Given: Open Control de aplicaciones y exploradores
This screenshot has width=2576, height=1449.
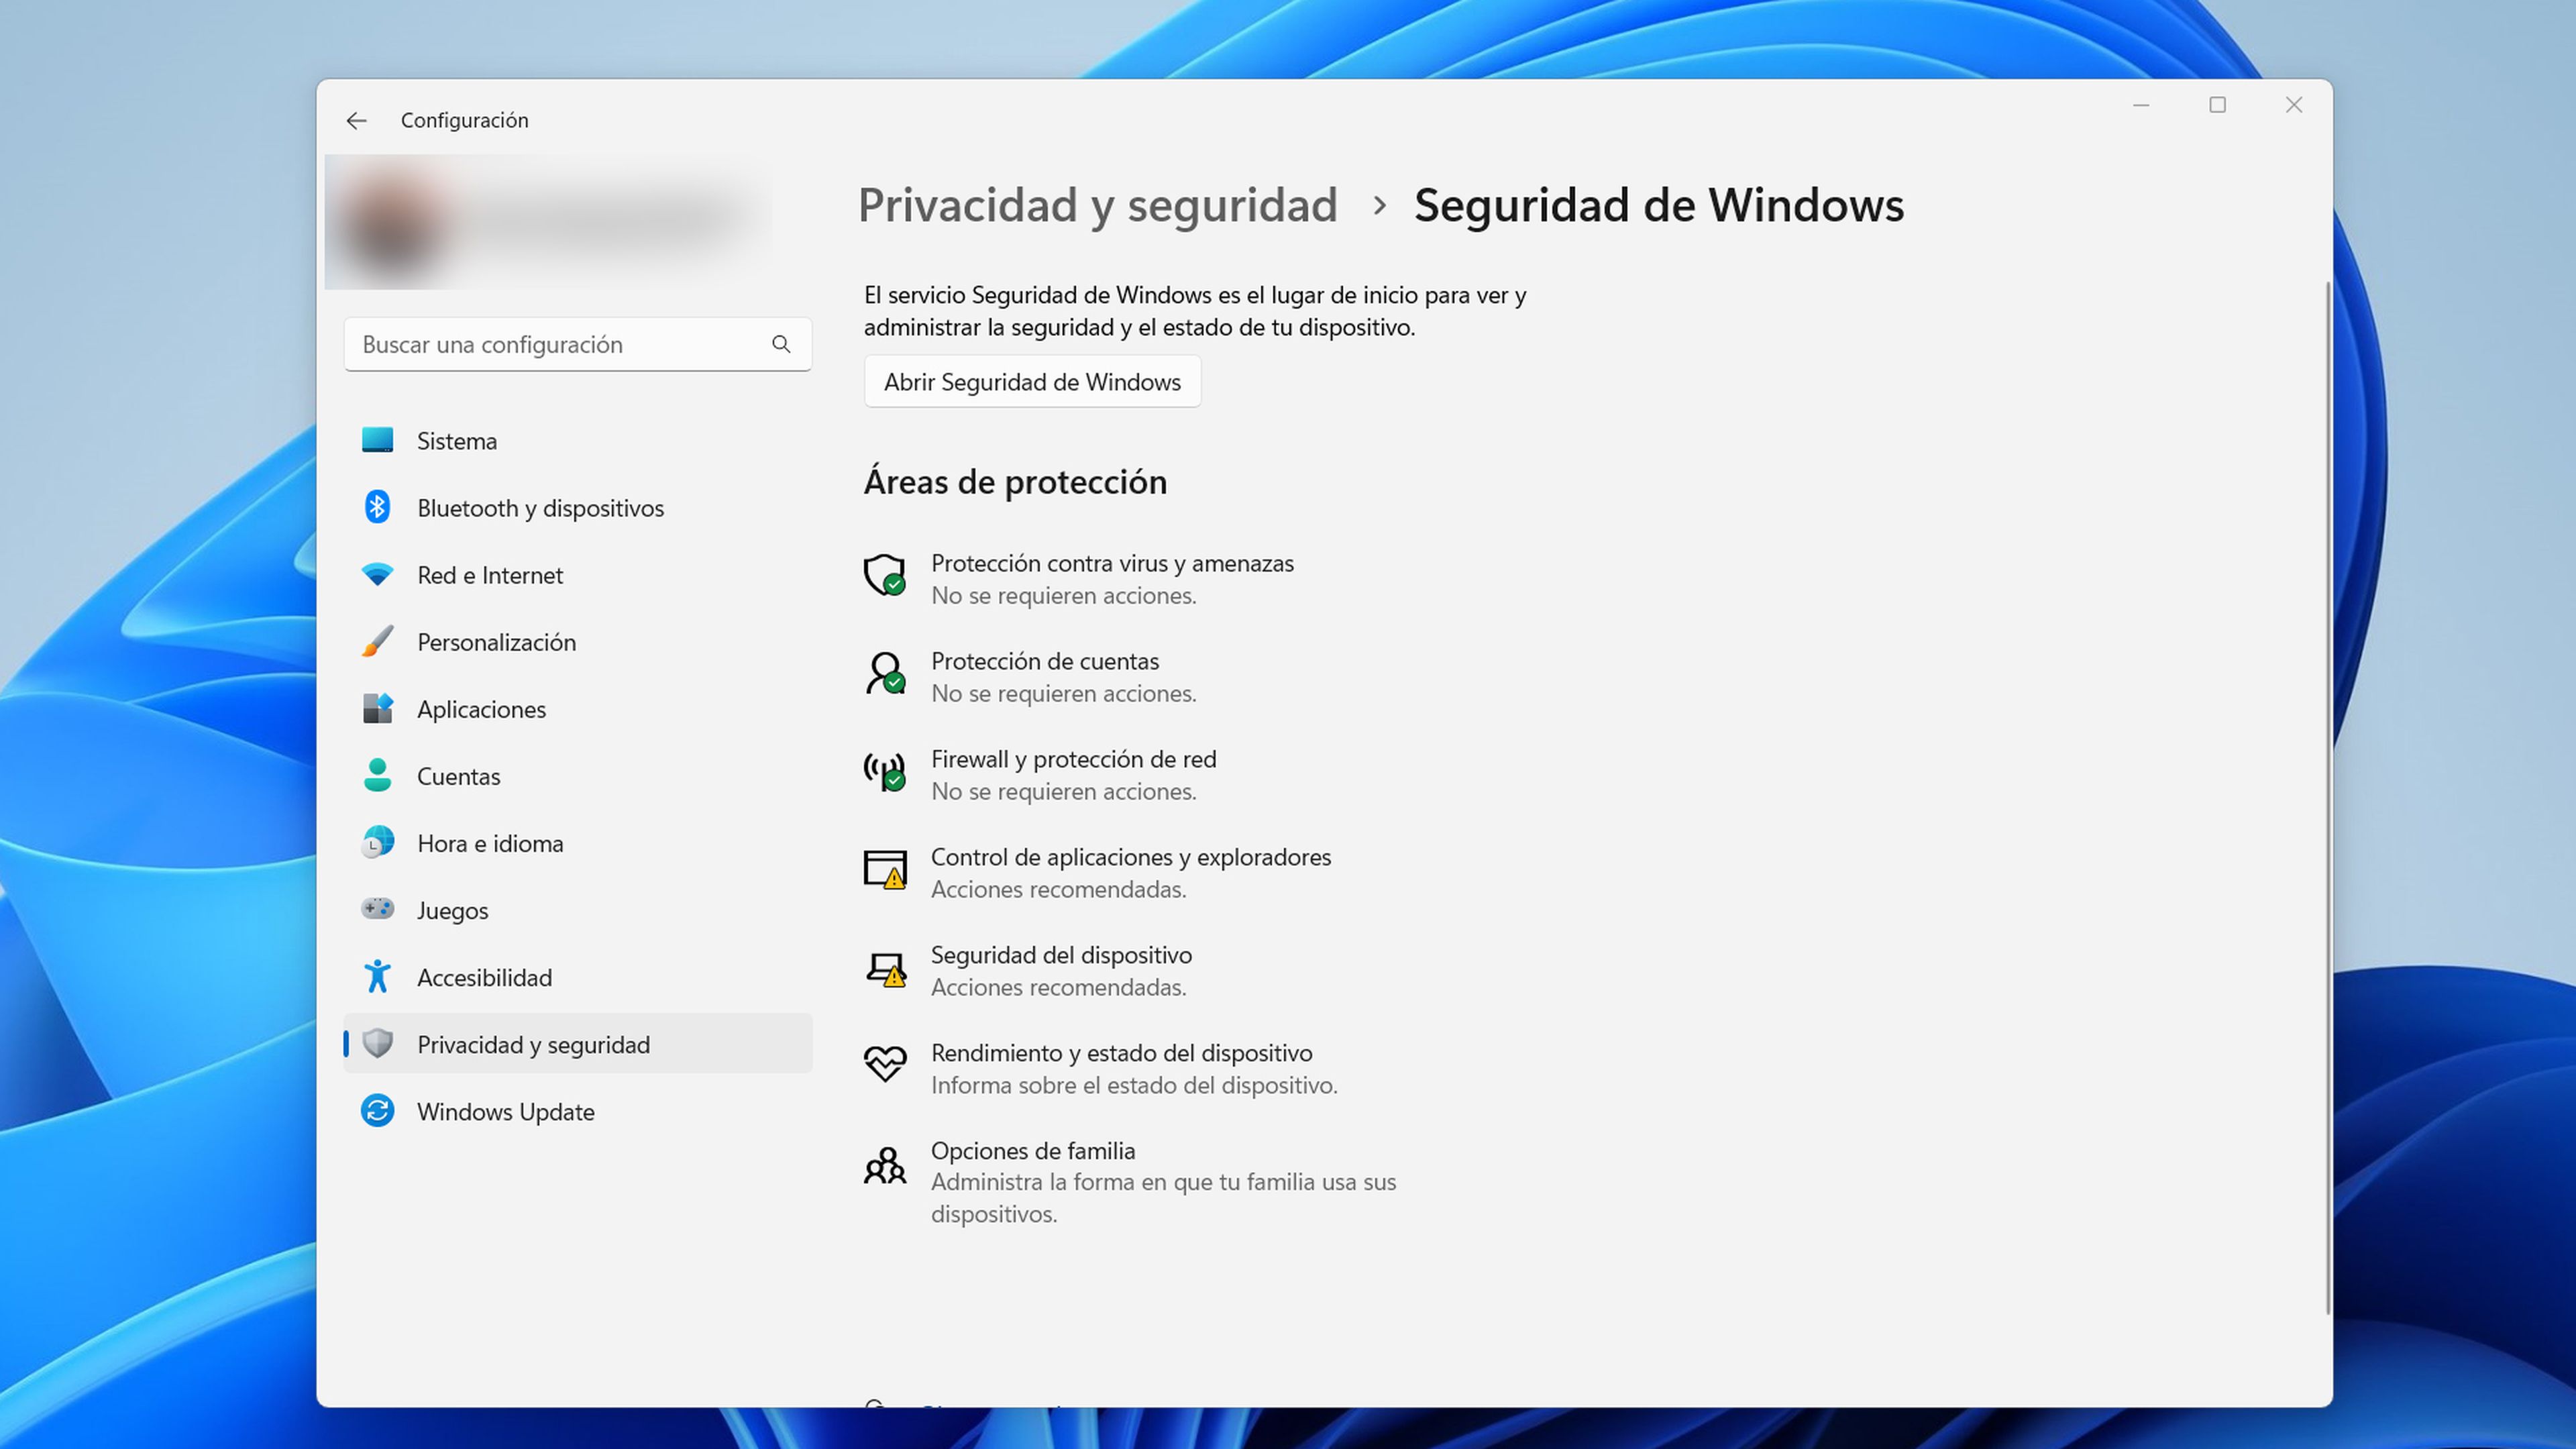Looking at the screenshot, I should pos(1098,873).
